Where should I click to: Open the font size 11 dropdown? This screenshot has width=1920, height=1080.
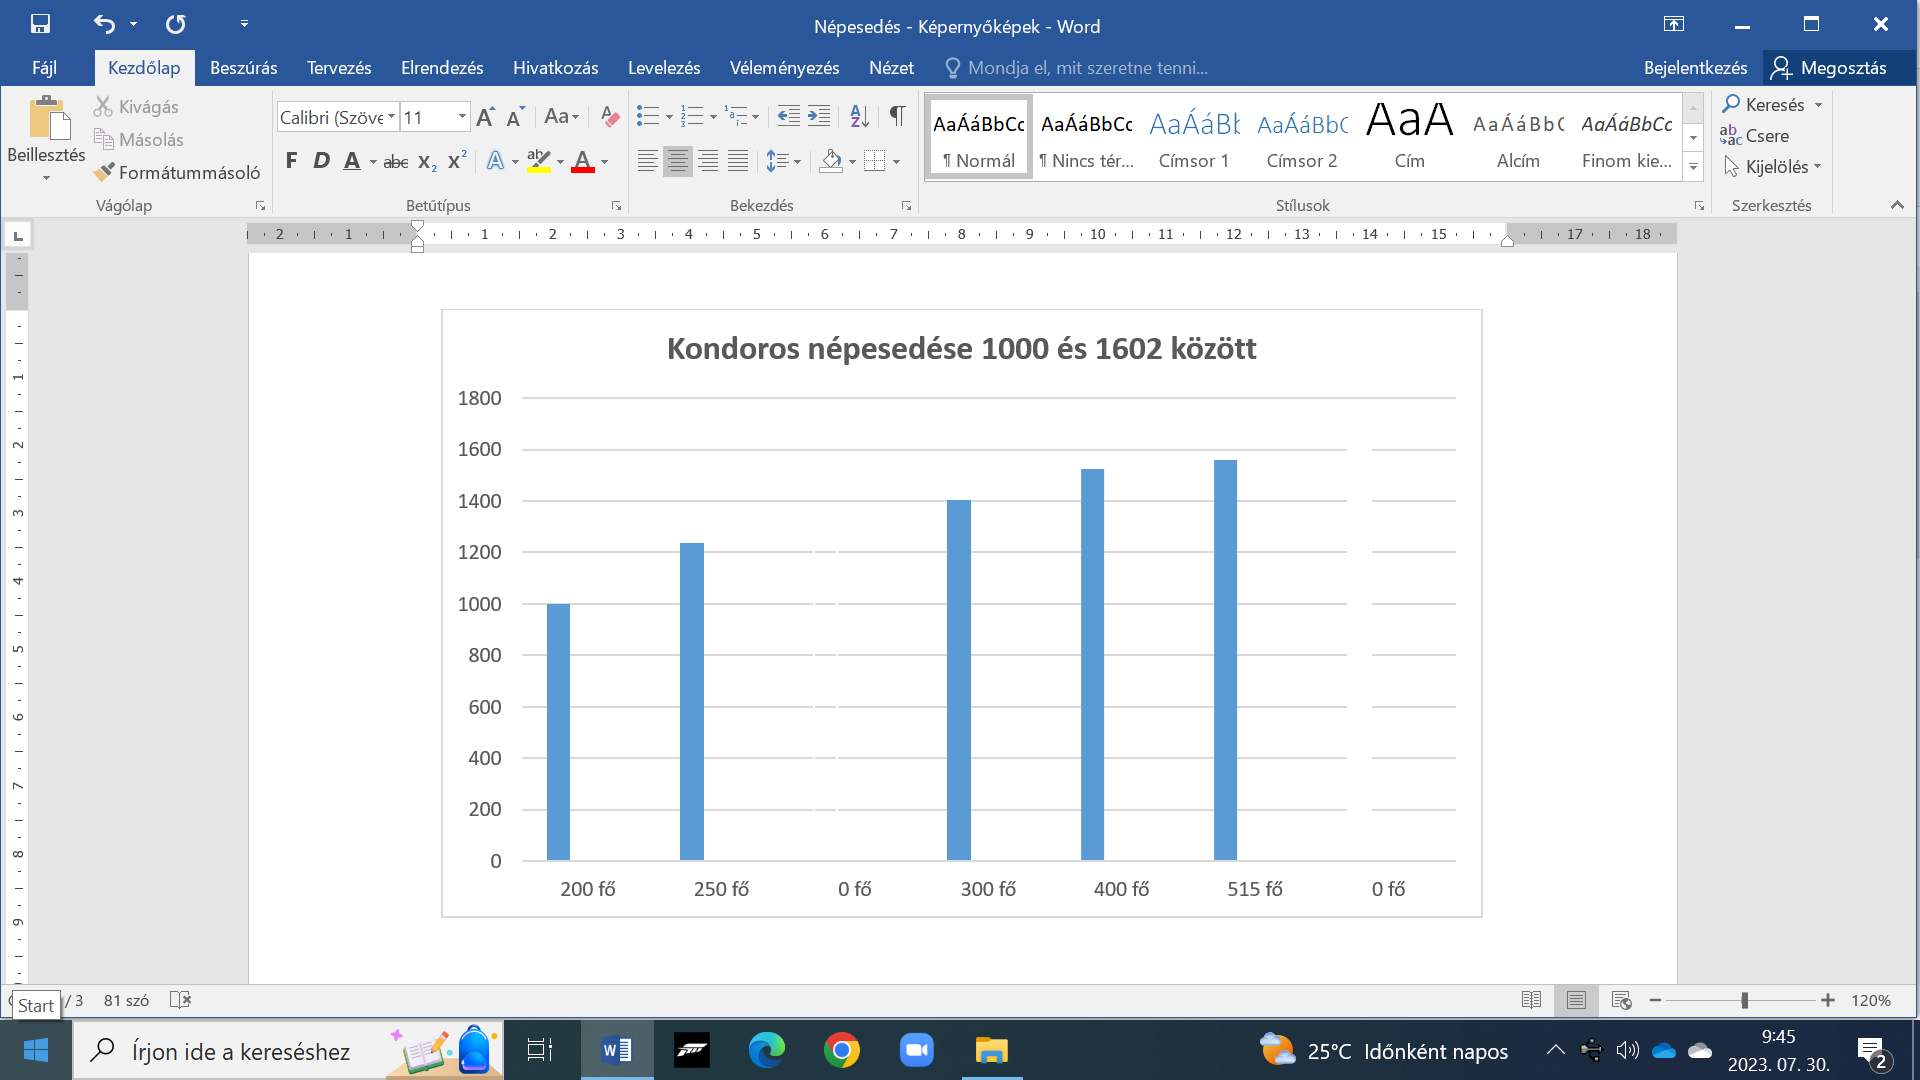click(x=462, y=117)
